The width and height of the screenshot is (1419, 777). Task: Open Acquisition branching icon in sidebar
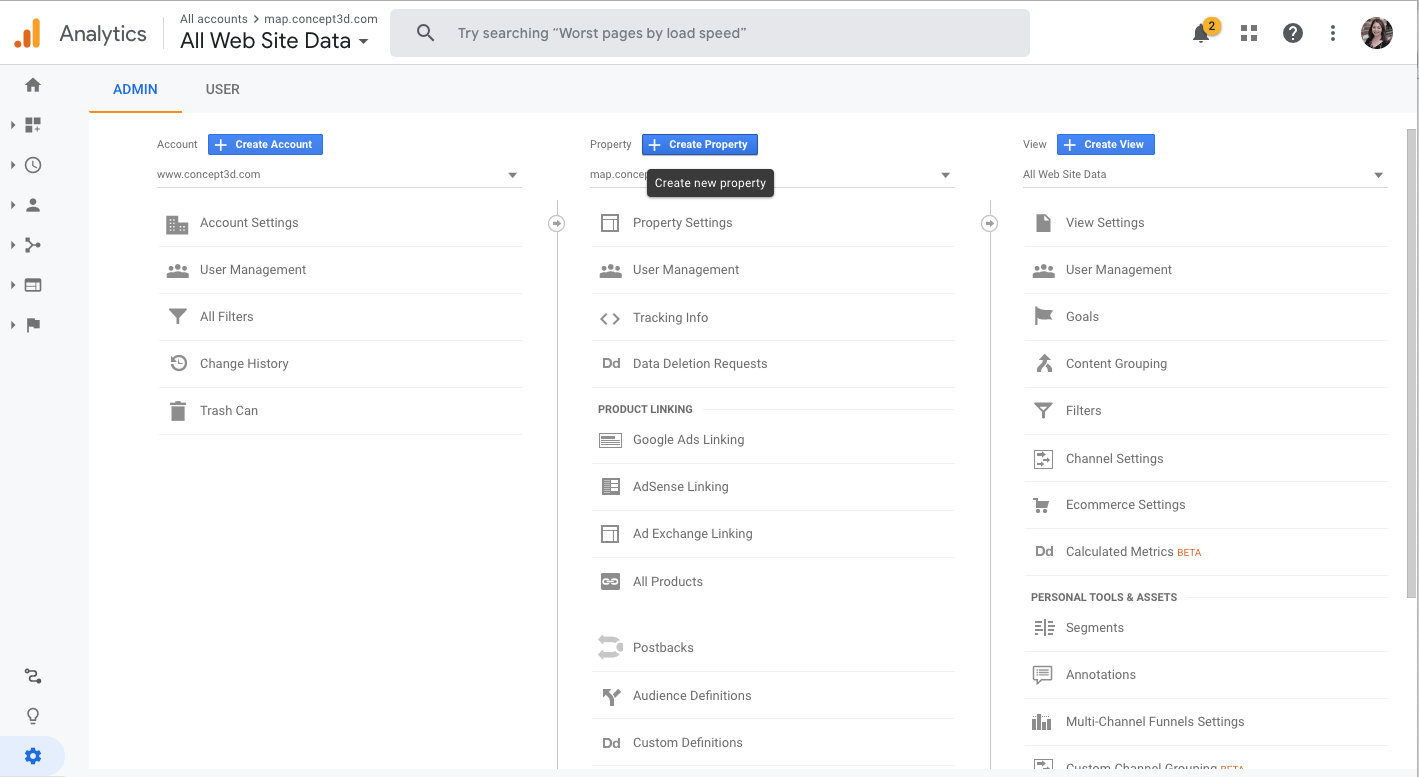click(33, 245)
